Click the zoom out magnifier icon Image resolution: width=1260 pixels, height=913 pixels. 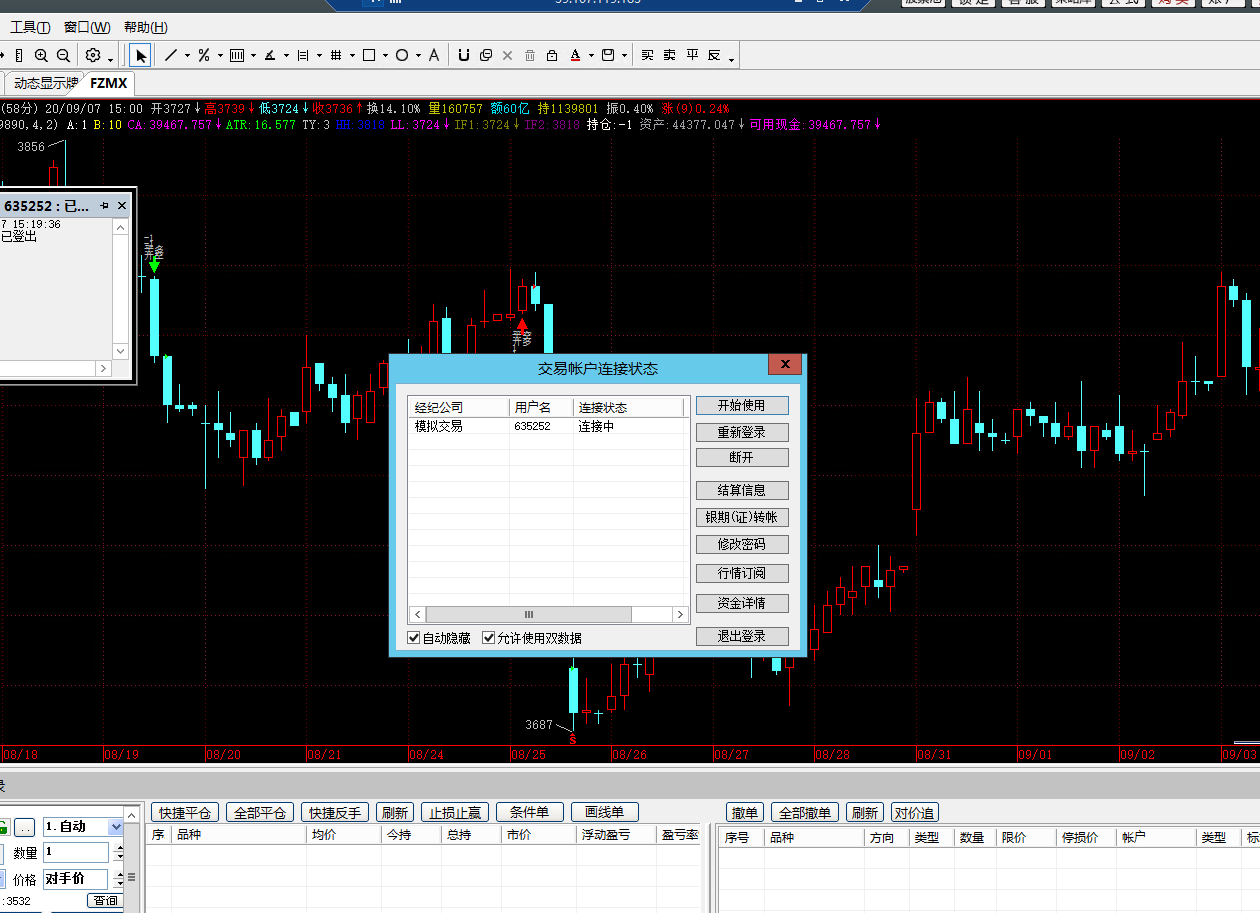[63, 56]
